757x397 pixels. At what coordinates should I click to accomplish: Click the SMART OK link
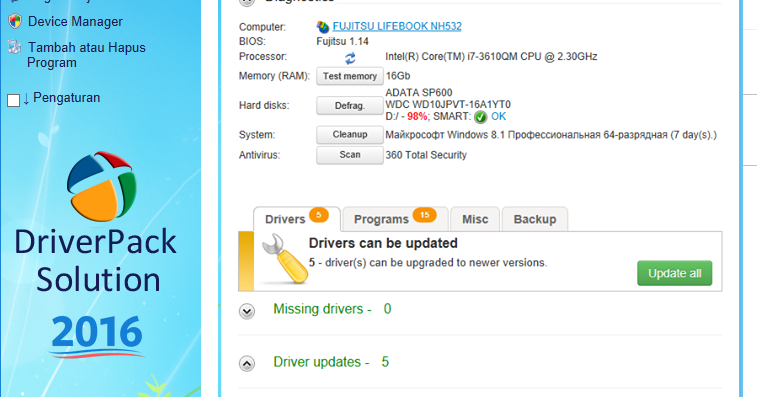[x=499, y=116]
